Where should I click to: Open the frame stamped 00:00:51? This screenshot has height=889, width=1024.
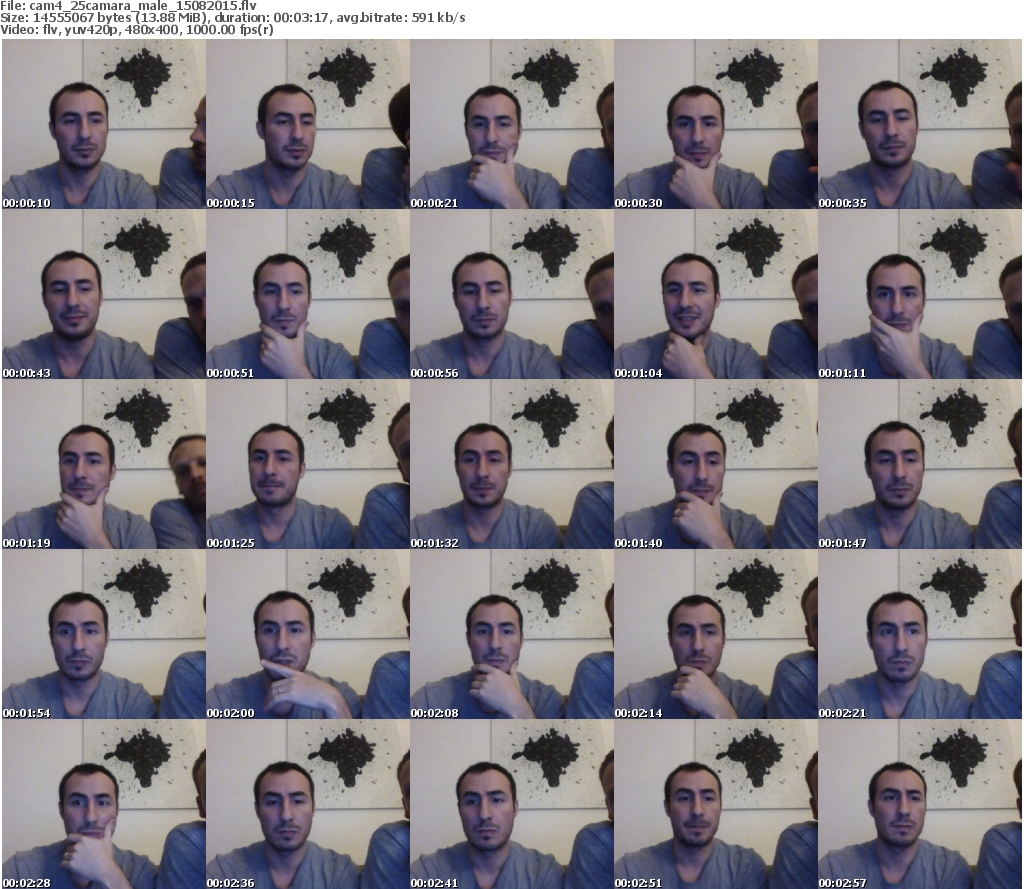click(308, 294)
